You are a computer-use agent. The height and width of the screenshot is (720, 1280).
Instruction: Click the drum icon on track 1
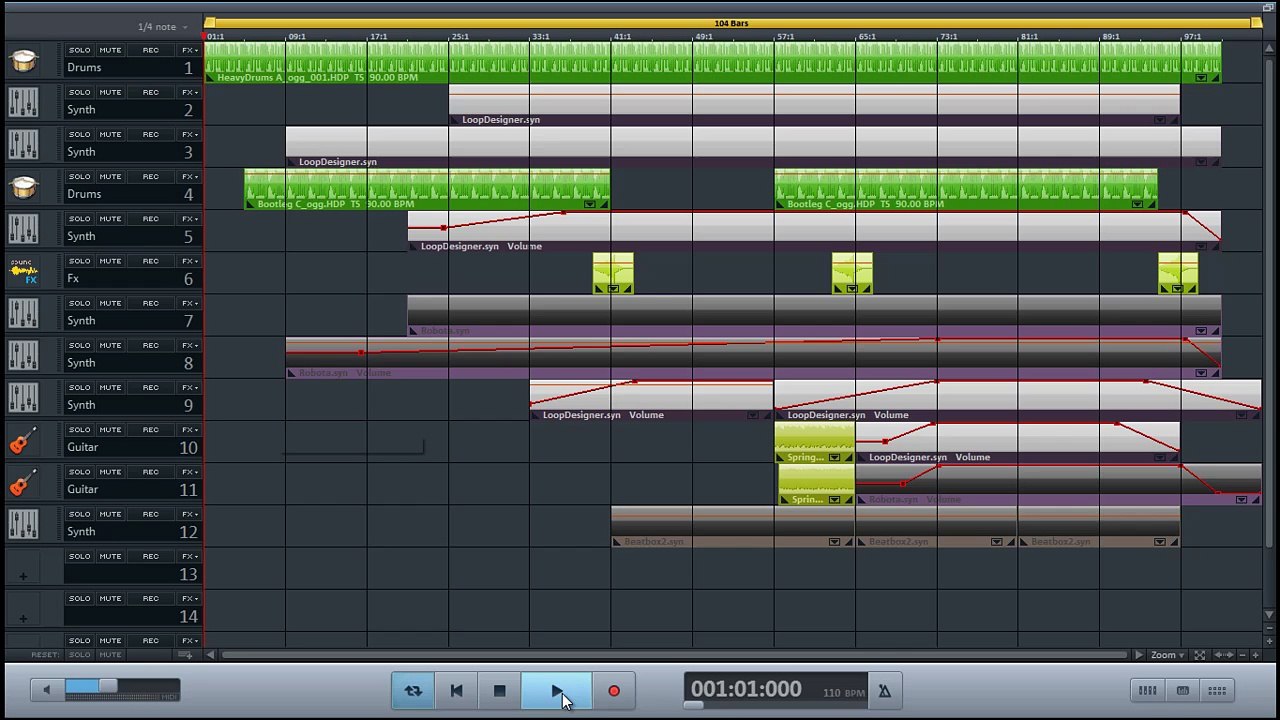click(23, 61)
